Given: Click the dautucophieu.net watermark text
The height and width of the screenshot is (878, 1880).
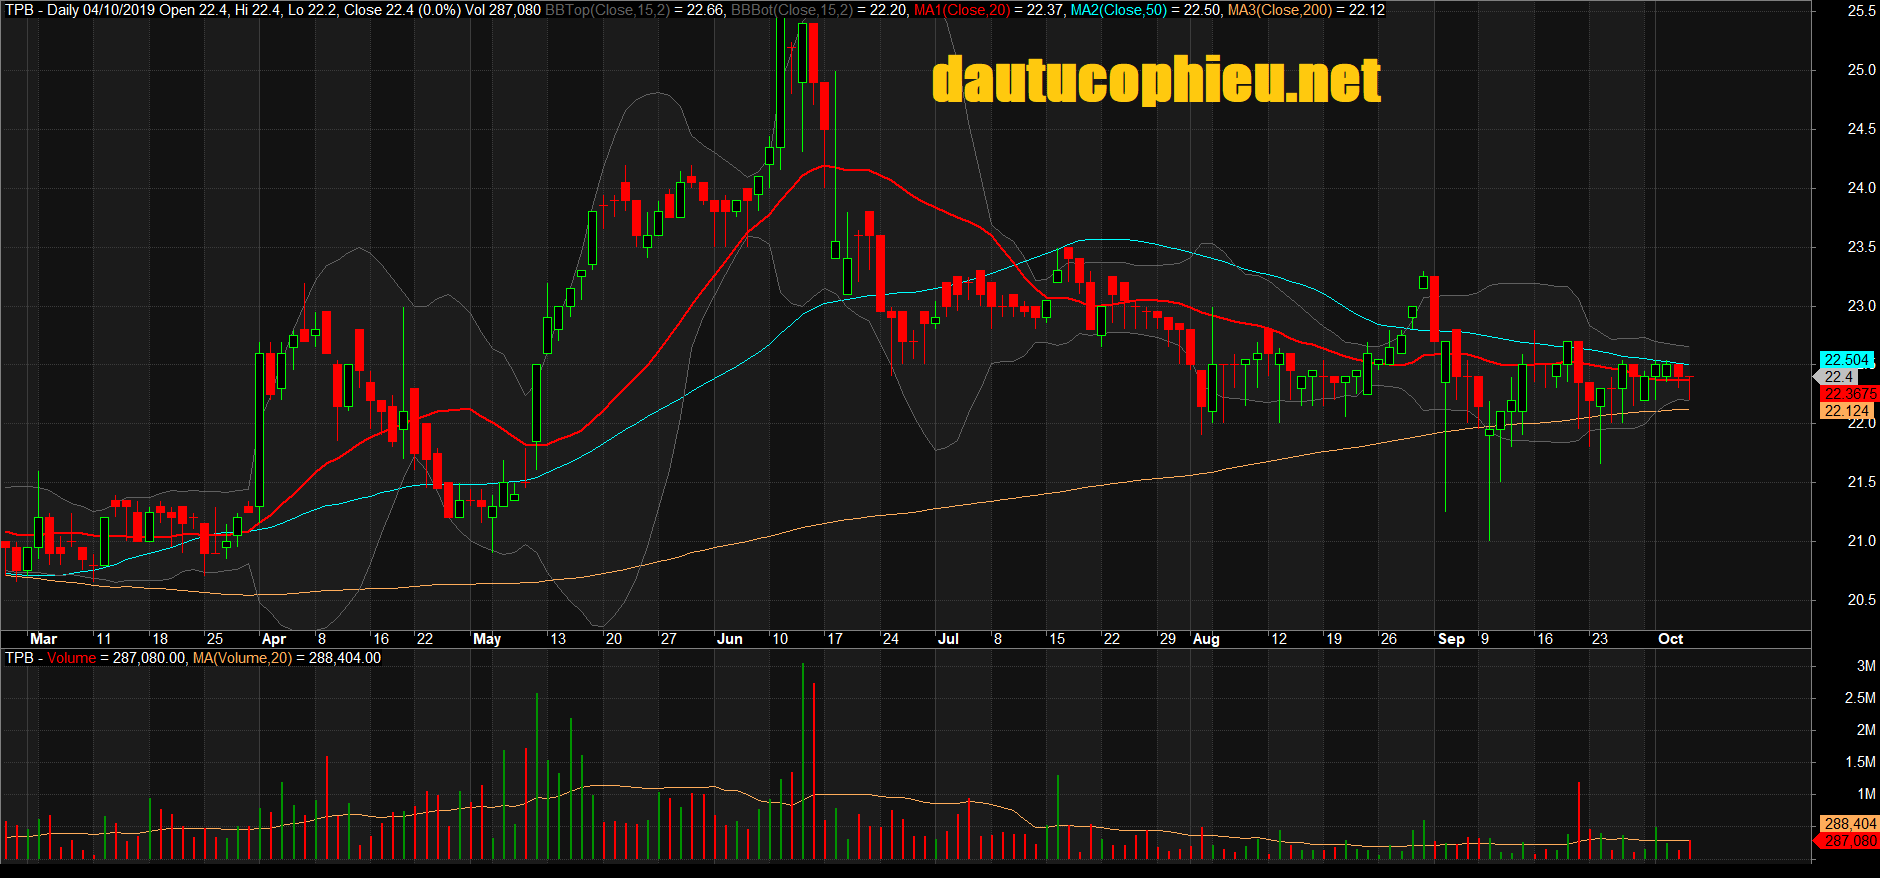Looking at the screenshot, I should pyautogui.click(x=1156, y=80).
